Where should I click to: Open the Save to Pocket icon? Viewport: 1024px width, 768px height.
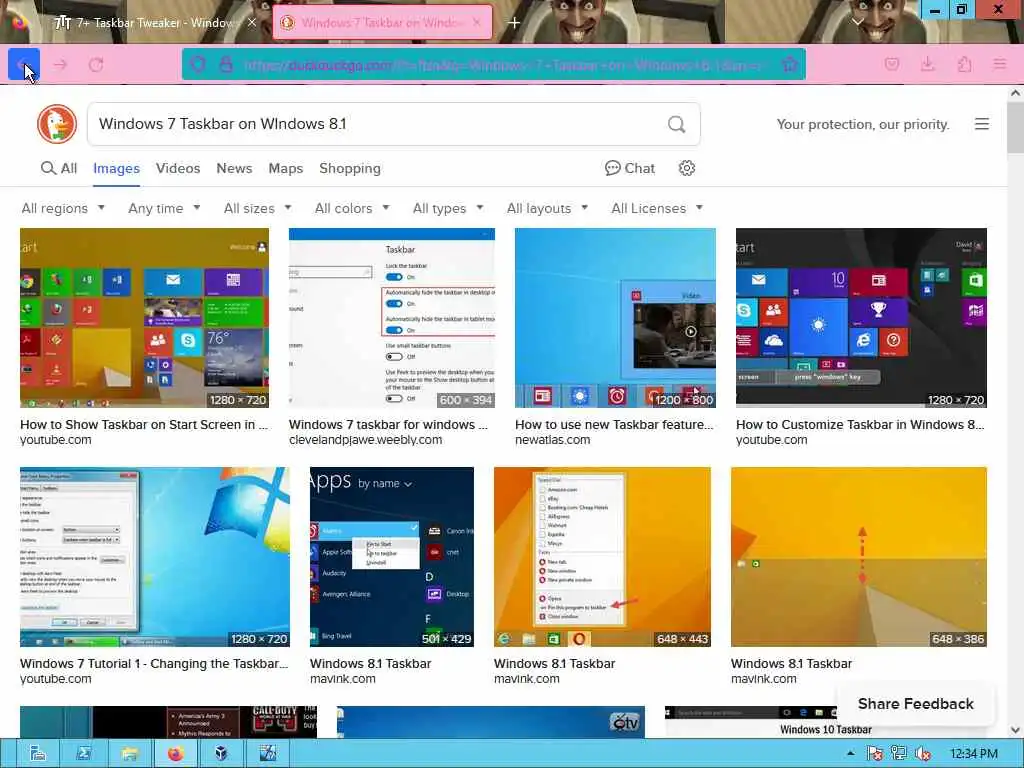click(891, 64)
